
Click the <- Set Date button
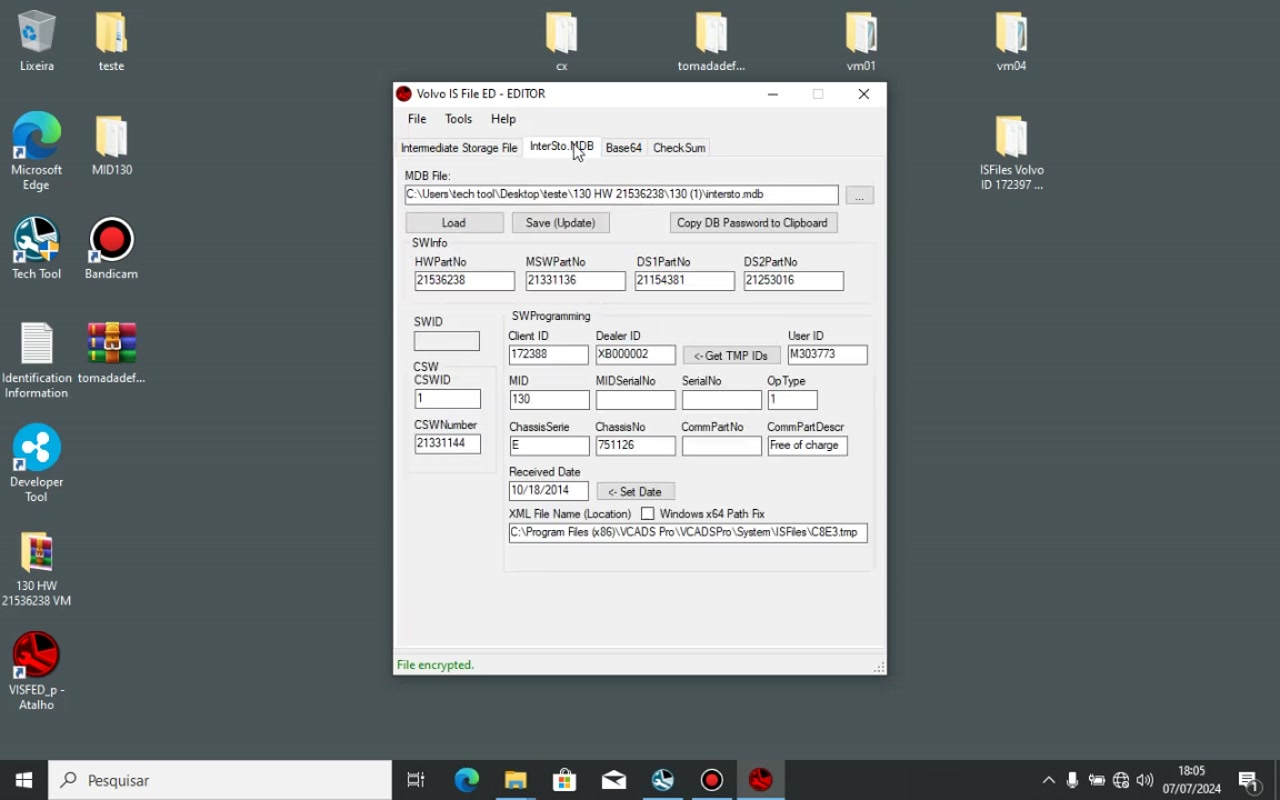(635, 491)
